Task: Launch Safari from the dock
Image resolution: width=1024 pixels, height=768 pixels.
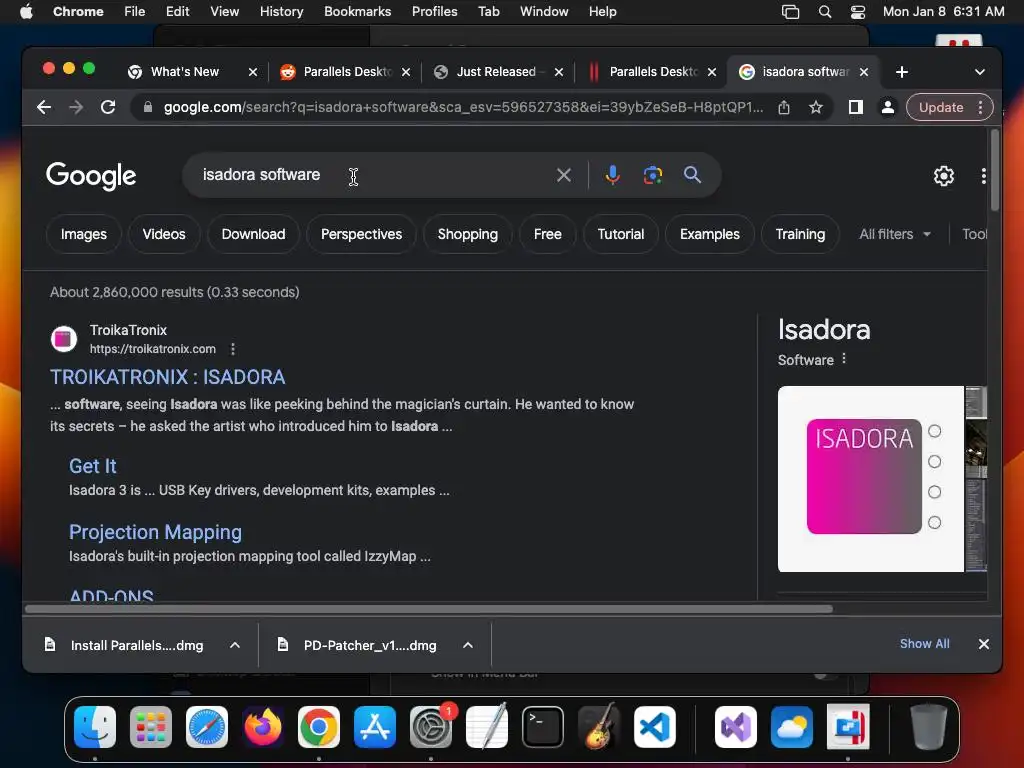Action: pos(207,726)
